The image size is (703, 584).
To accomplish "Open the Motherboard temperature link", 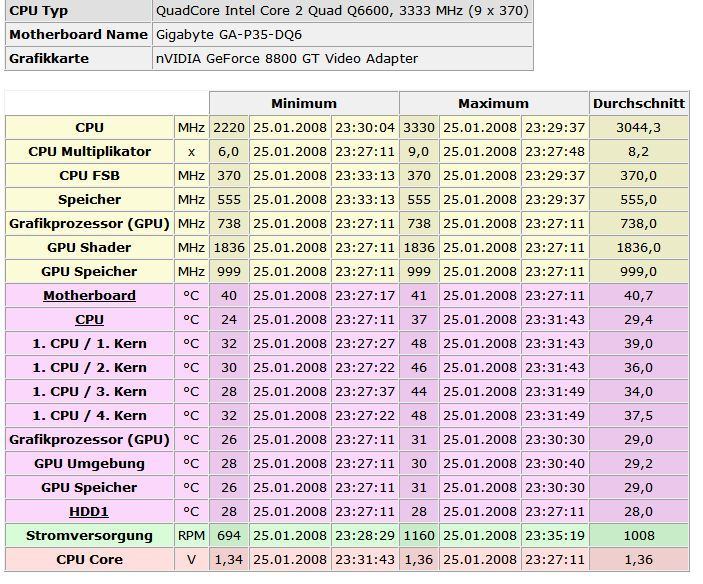I will pyautogui.click(x=89, y=295).
